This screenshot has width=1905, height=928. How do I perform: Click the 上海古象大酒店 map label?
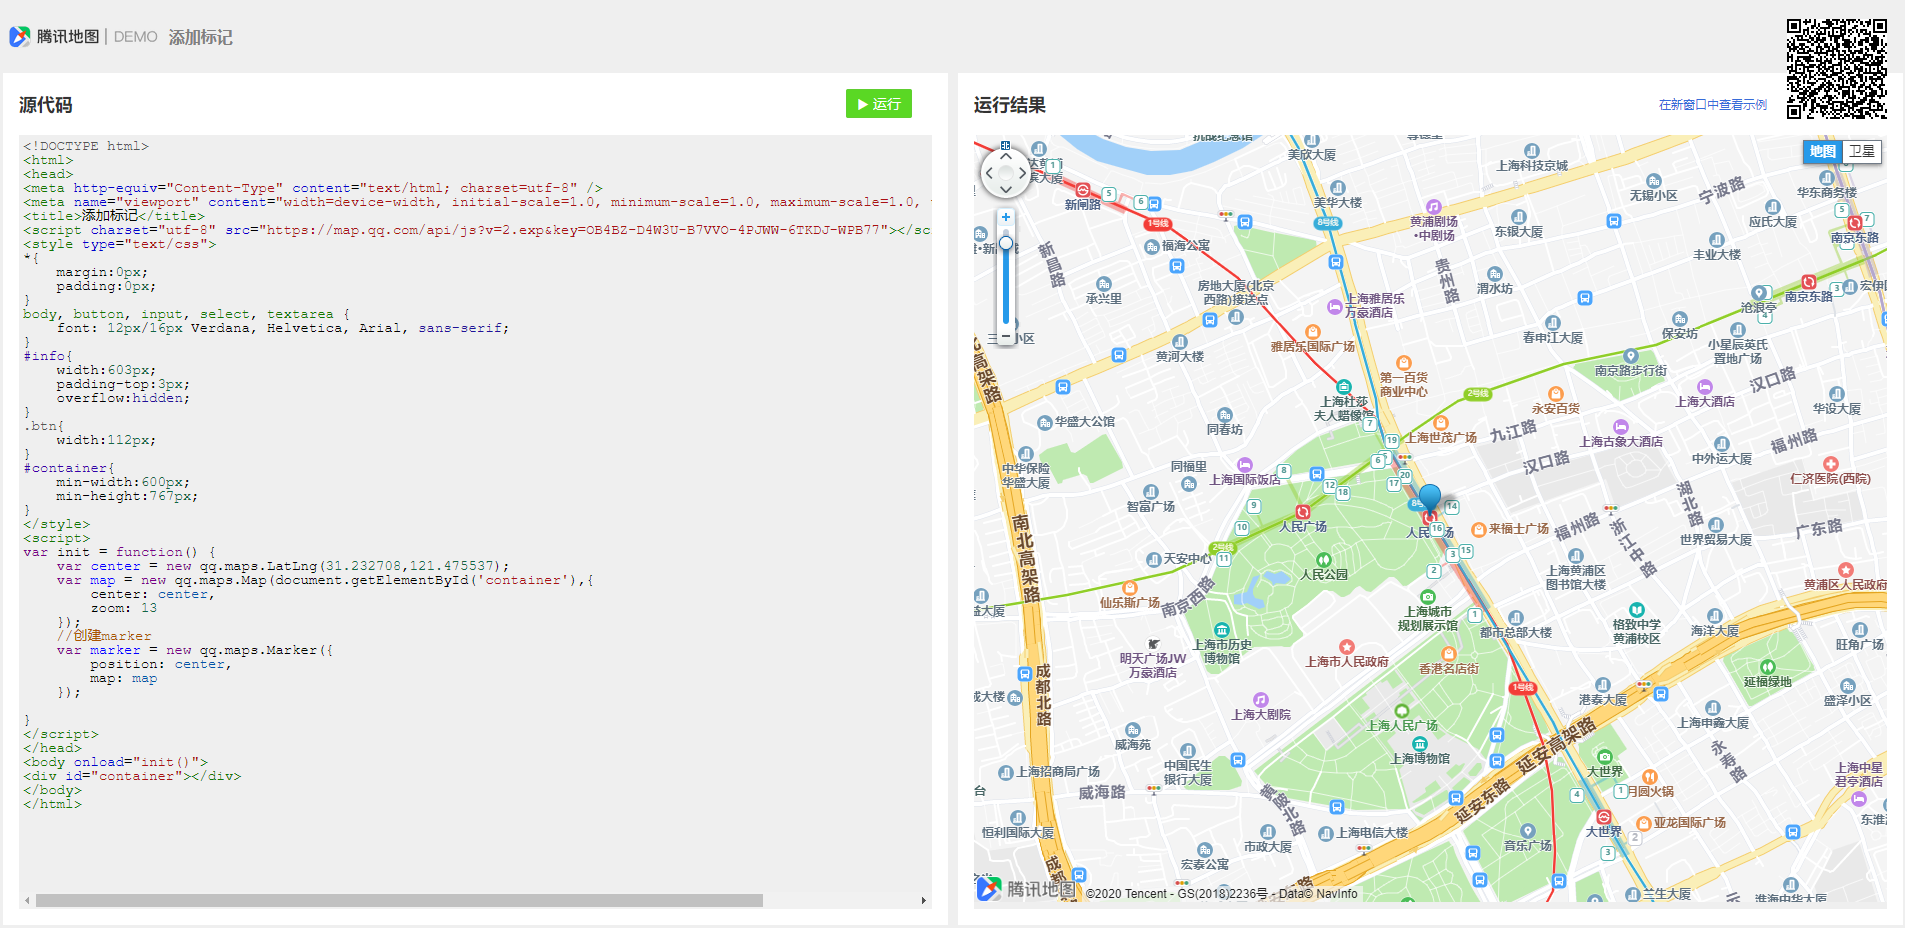(x=1621, y=442)
